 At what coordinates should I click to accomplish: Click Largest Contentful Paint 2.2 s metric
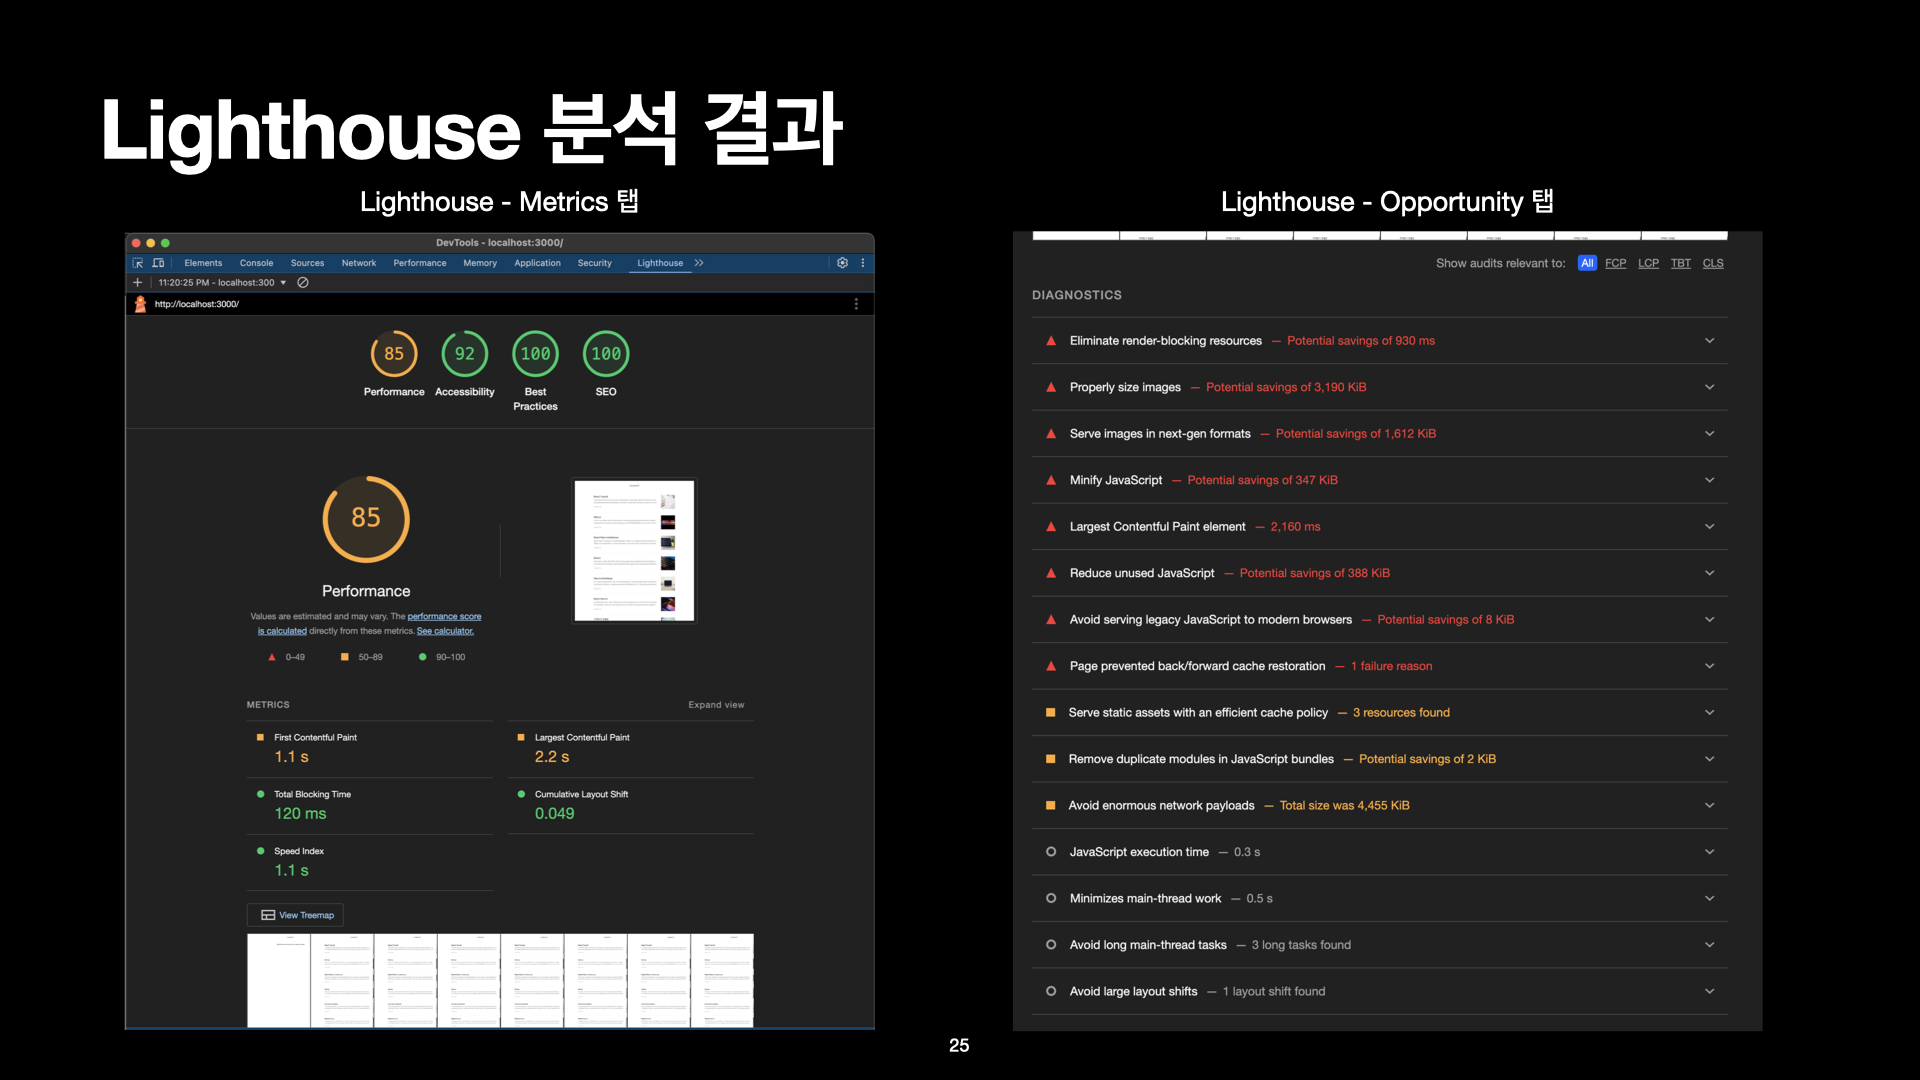coord(631,748)
